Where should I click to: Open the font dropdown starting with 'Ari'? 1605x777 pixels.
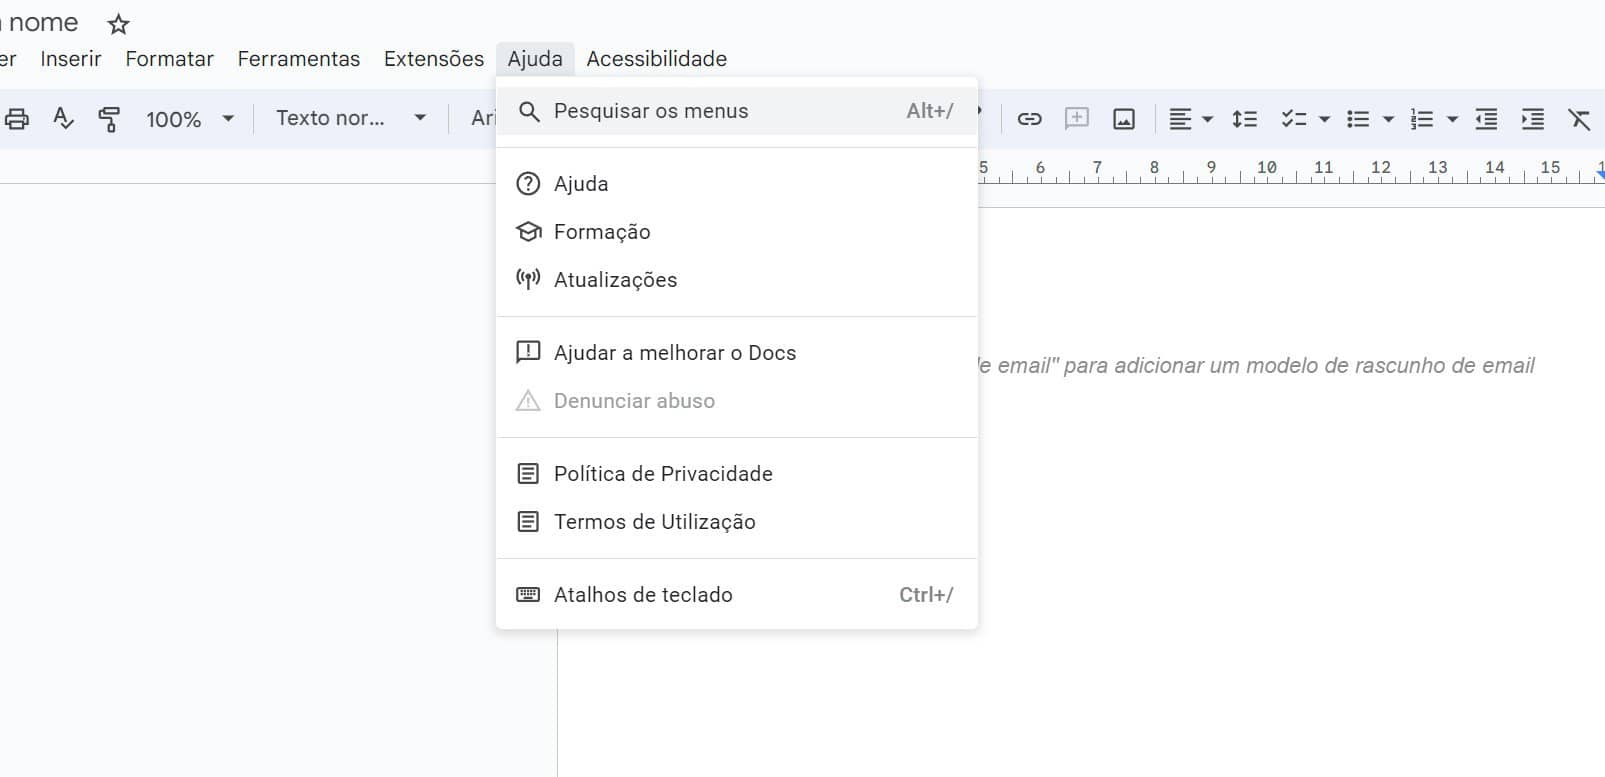[x=481, y=118]
